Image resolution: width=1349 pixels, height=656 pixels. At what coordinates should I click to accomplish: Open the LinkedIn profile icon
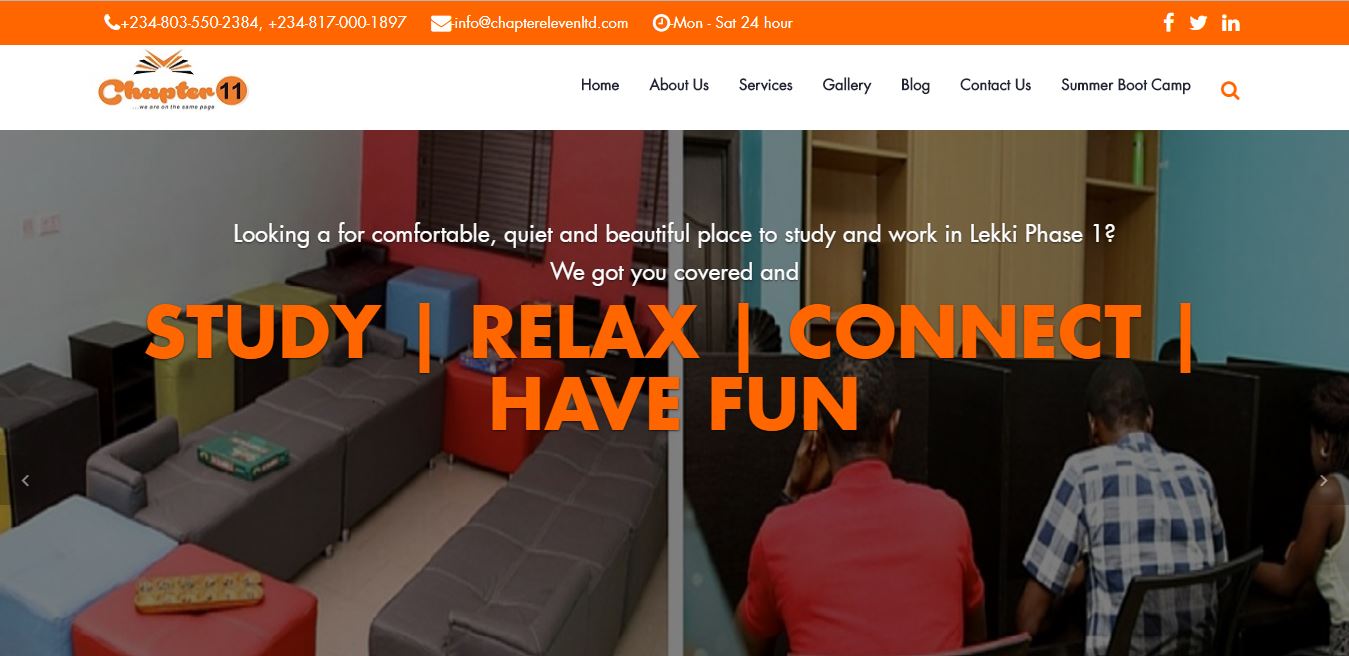pyautogui.click(x=1231, y=23)
